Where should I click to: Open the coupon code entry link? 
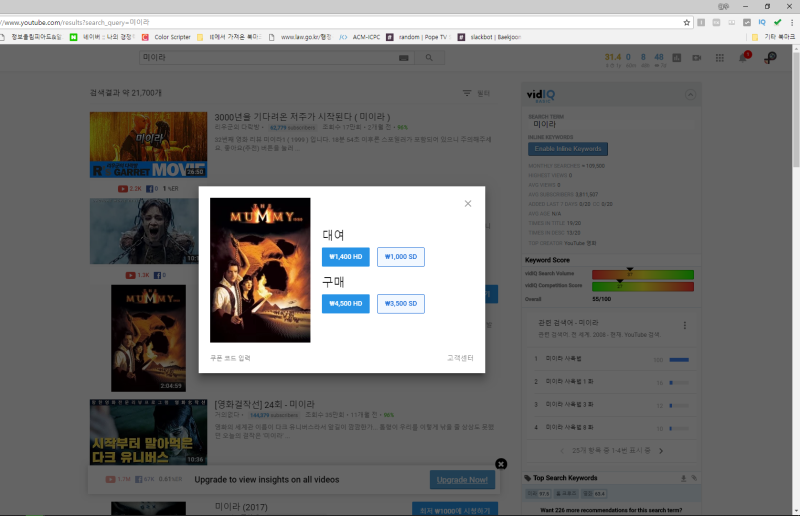pos(230,358)
